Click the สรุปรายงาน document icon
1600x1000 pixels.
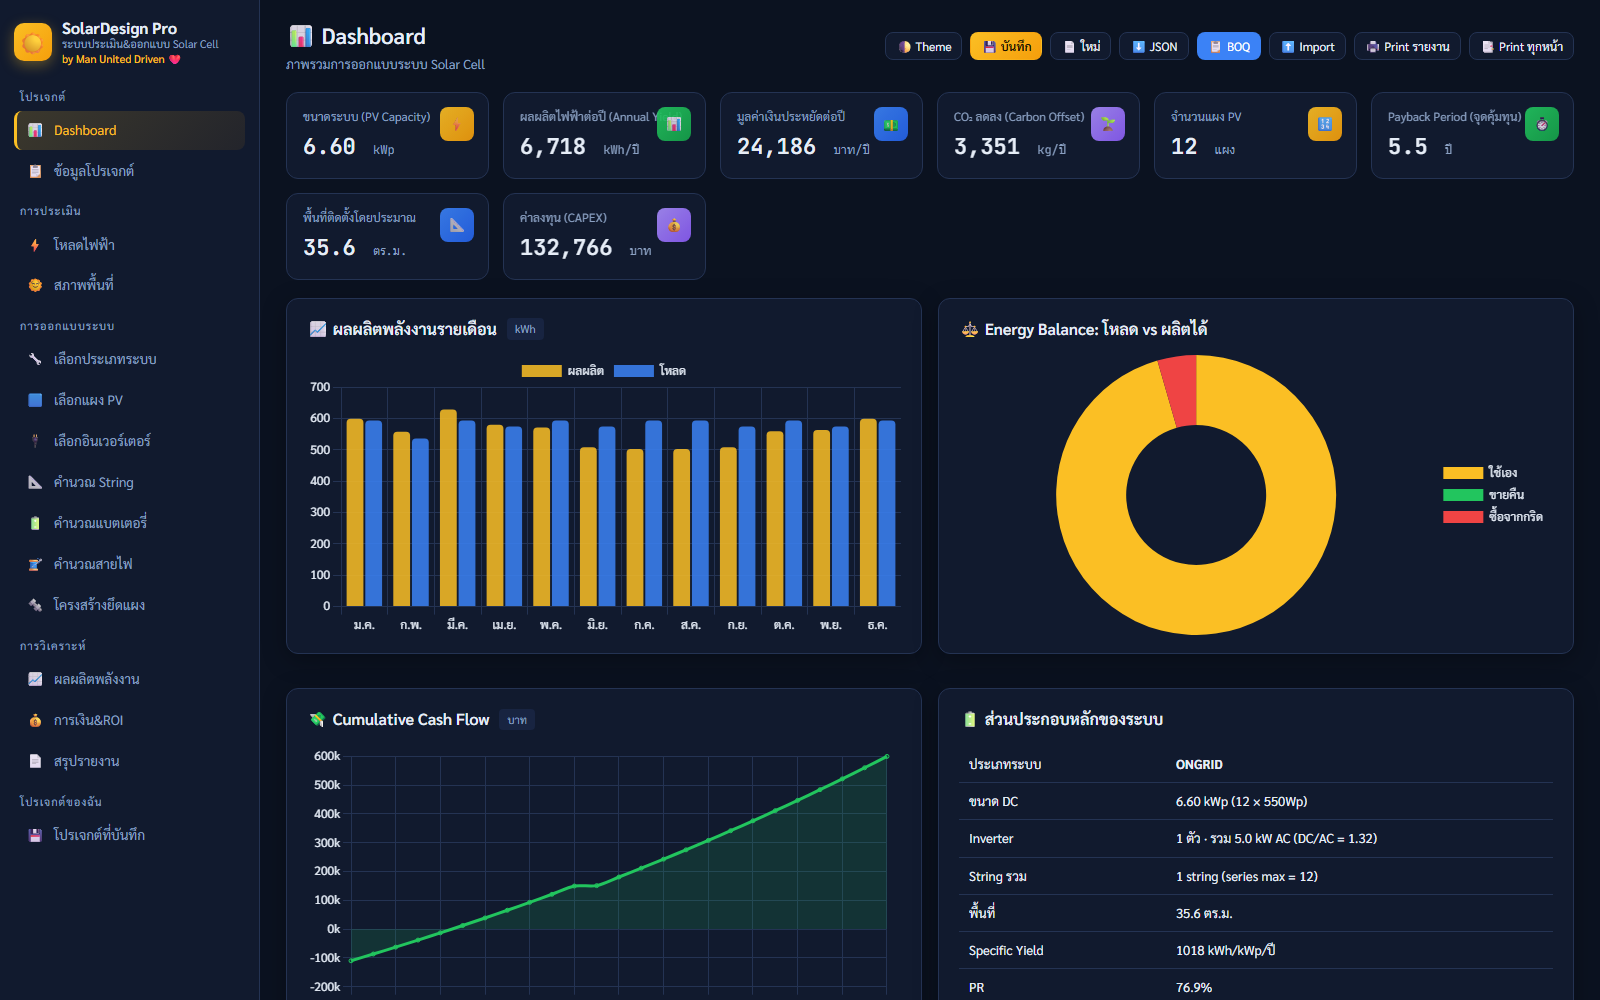pos(35,761)
